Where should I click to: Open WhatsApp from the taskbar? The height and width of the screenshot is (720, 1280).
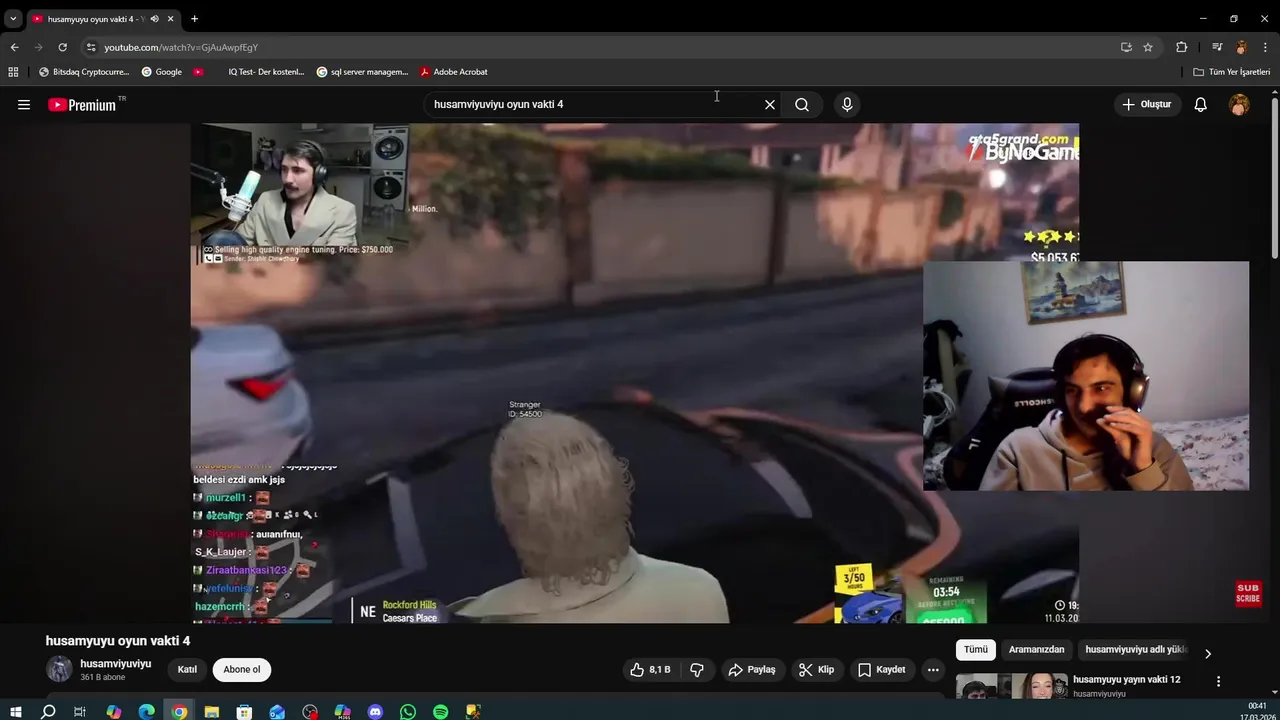point(408,712)
